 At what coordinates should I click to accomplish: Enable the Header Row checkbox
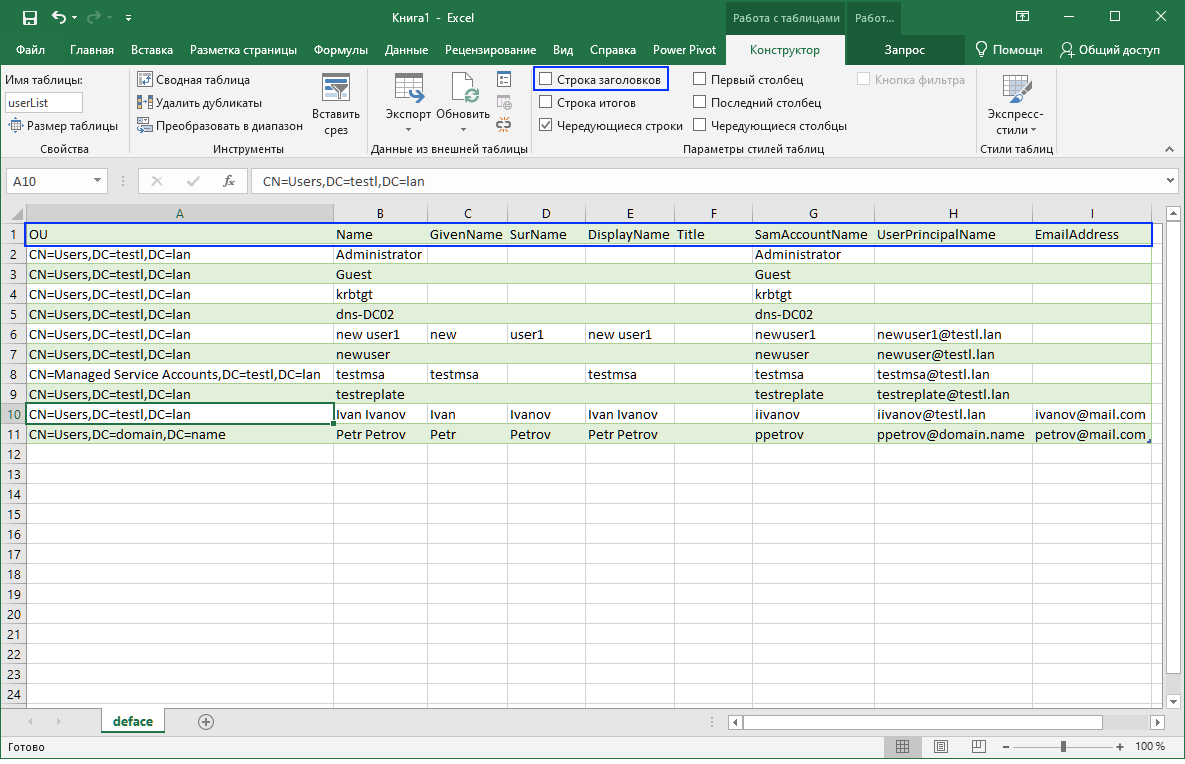coord(545,79)
